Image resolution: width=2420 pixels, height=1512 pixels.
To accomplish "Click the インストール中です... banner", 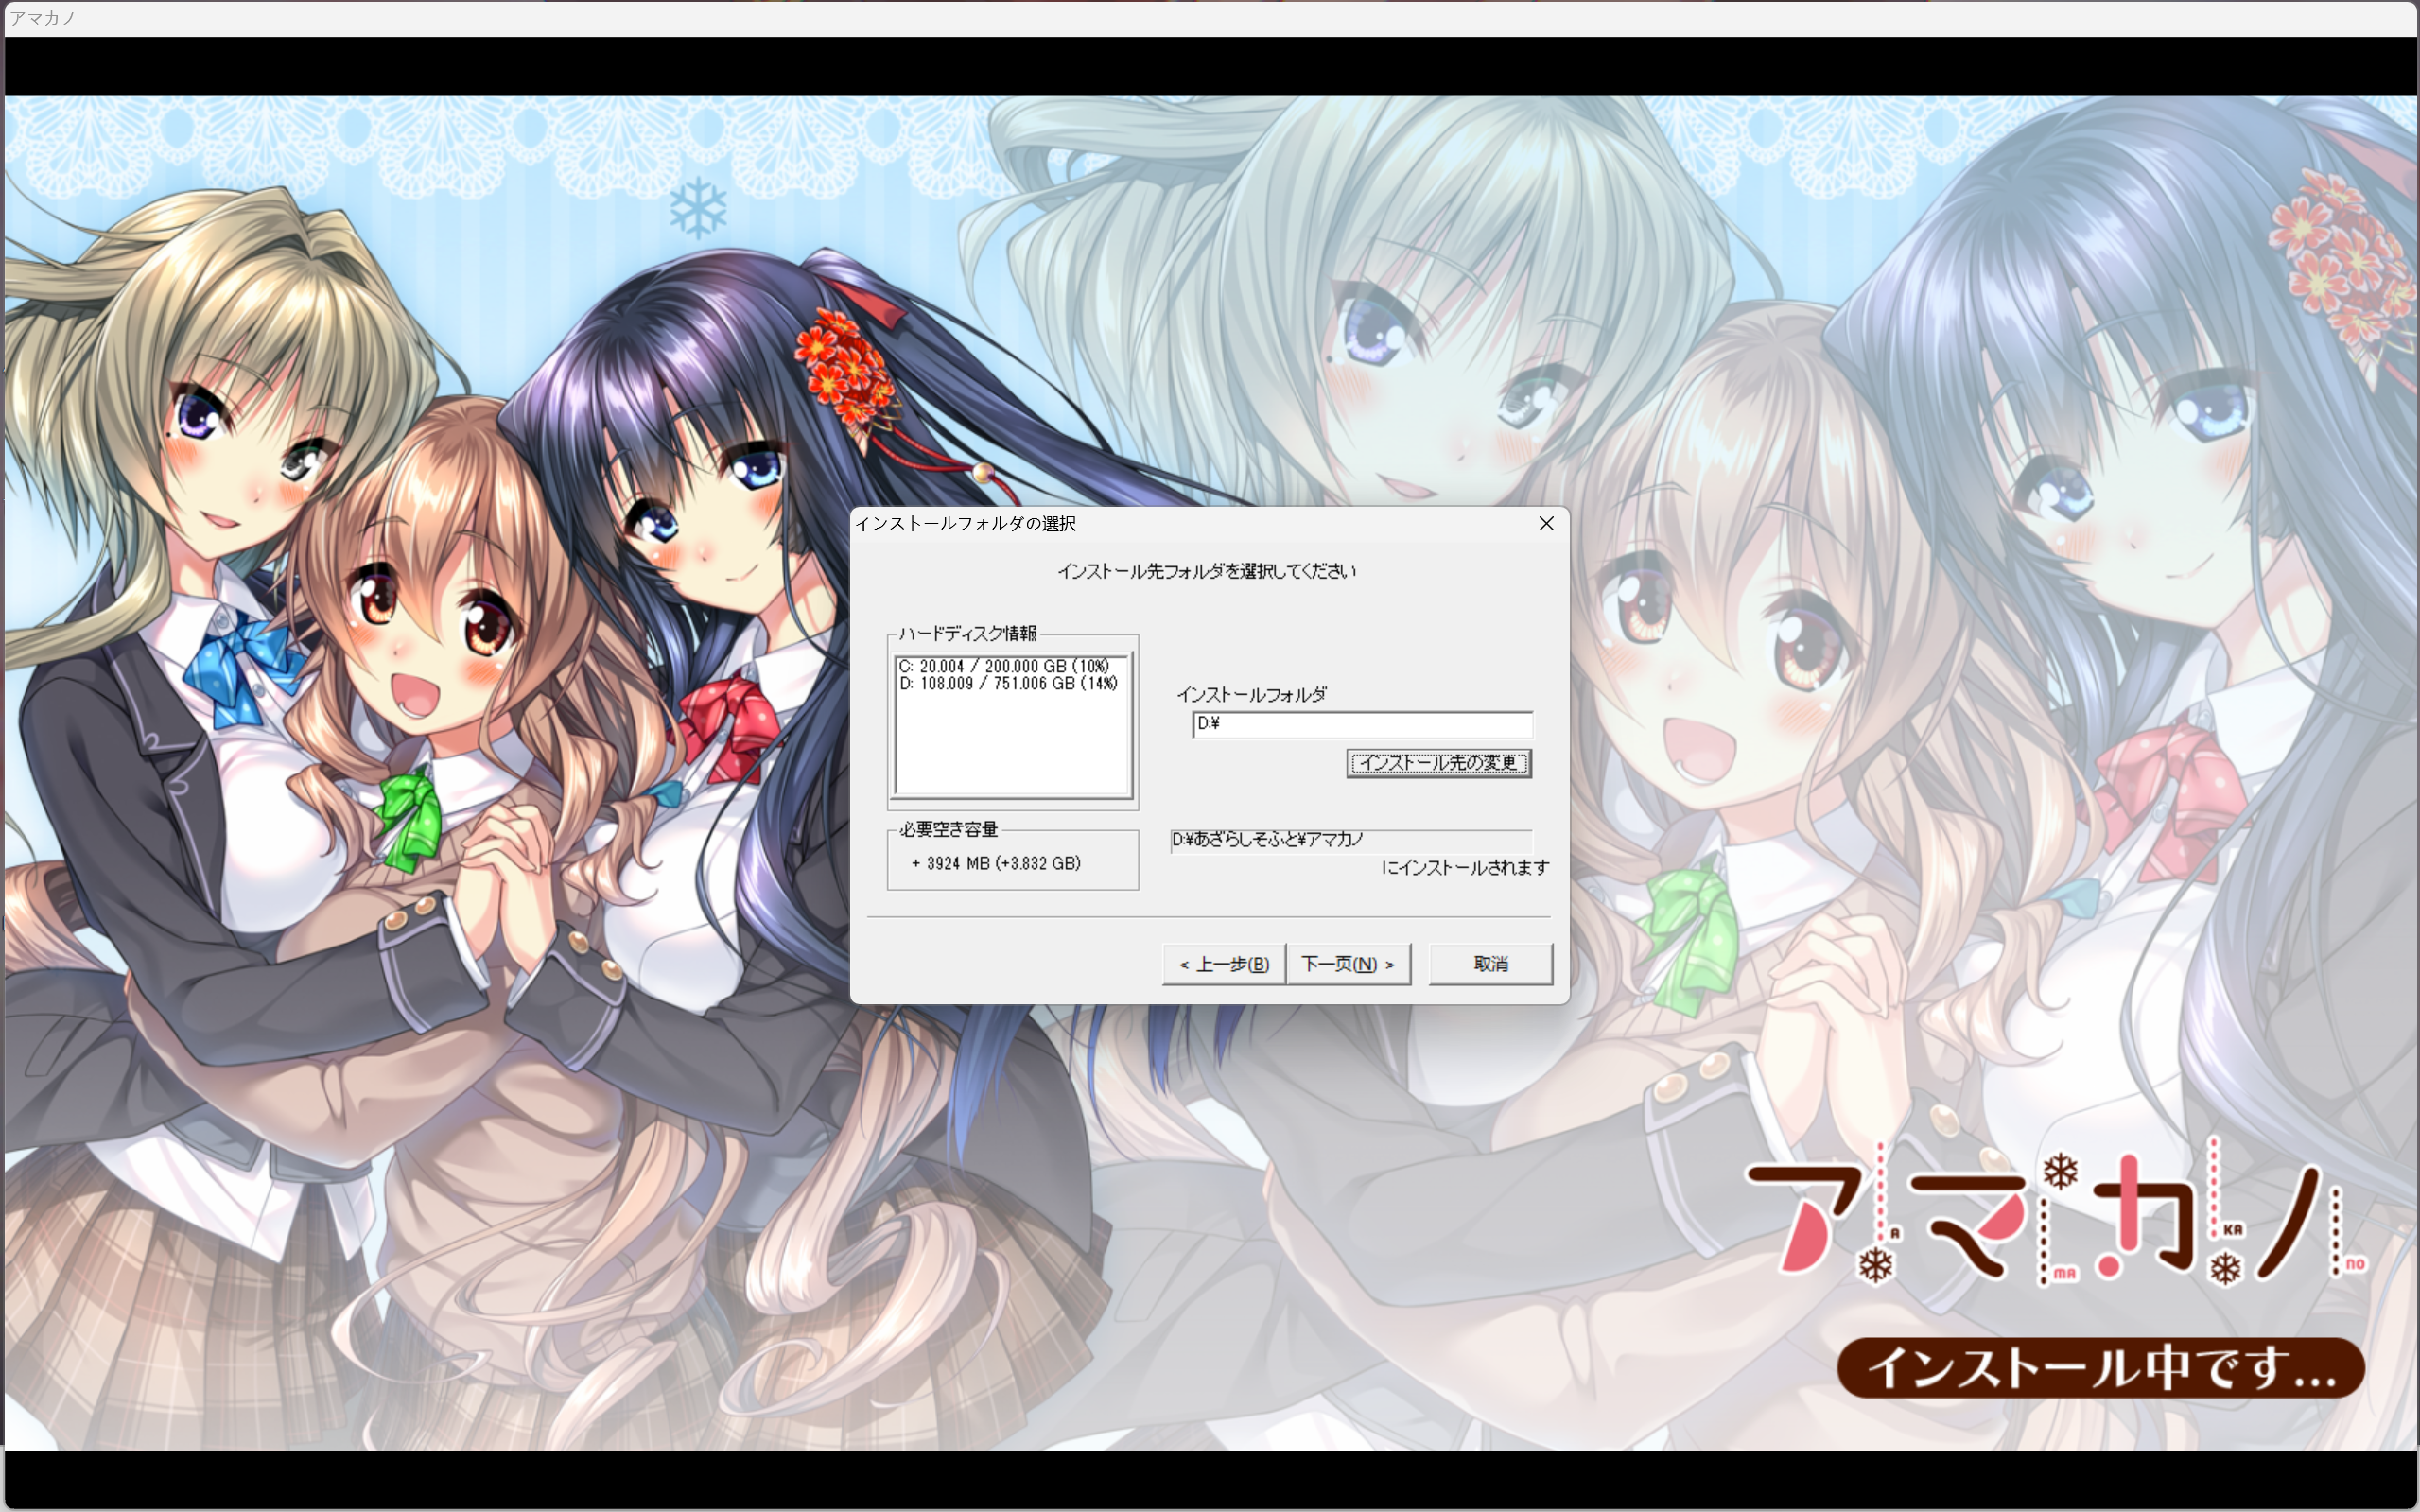I will [2100, 1367].
